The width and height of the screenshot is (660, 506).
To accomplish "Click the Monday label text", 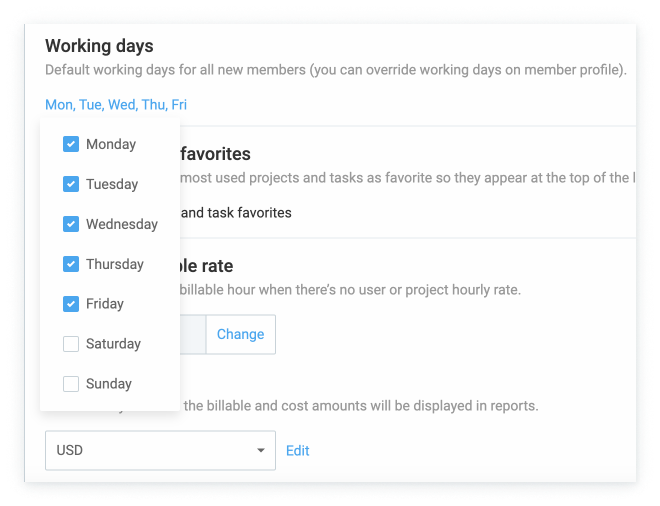I will (x=110, y=144).
